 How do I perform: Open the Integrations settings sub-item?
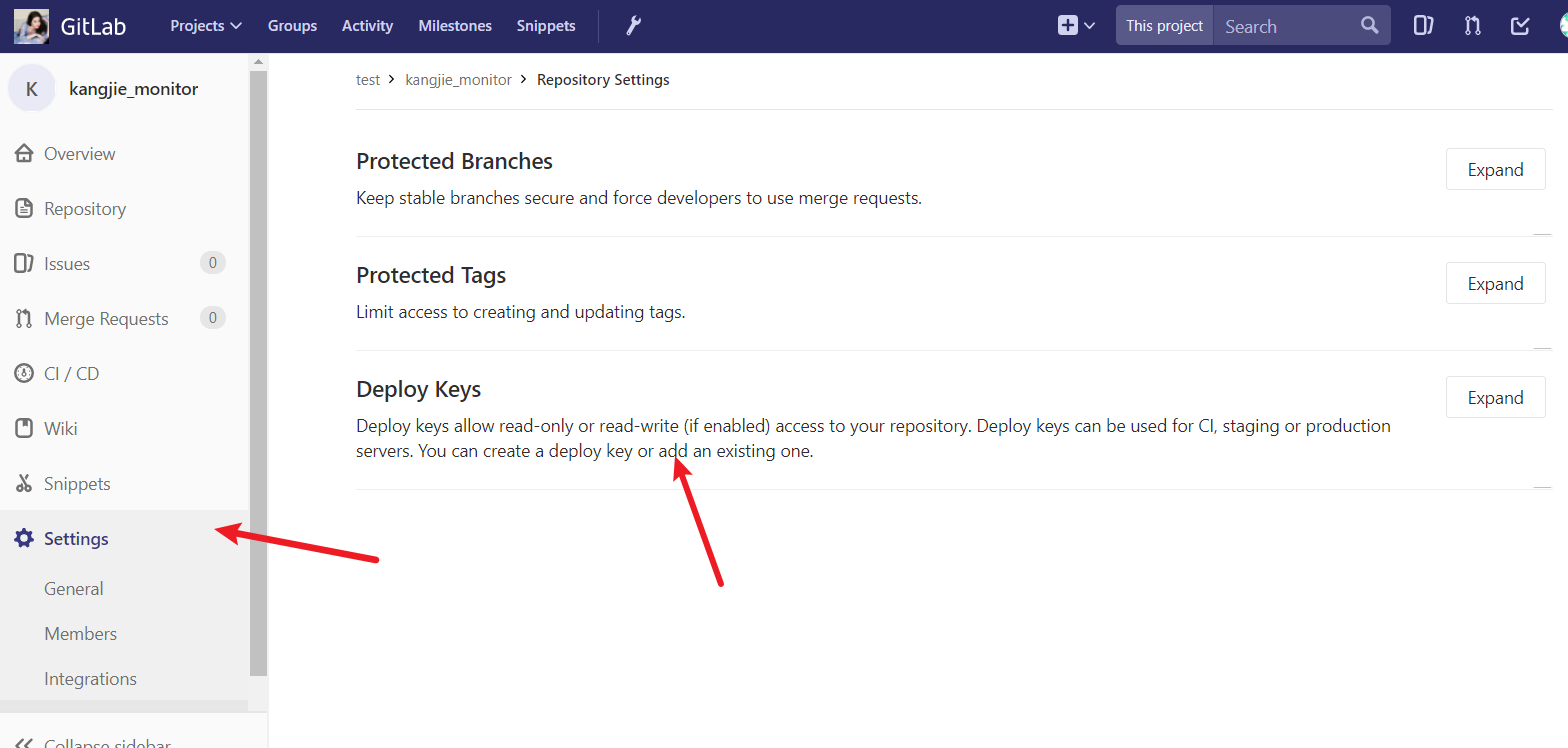tap(90, 678)
